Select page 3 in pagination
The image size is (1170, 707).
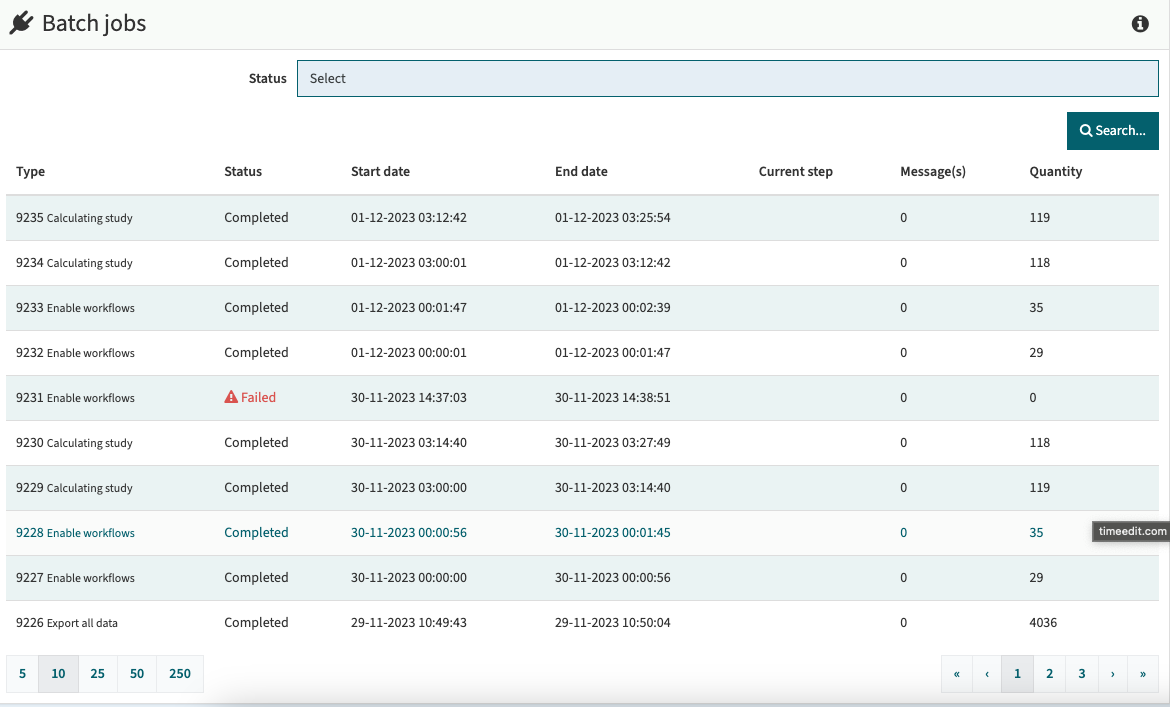click(1082, 673)
